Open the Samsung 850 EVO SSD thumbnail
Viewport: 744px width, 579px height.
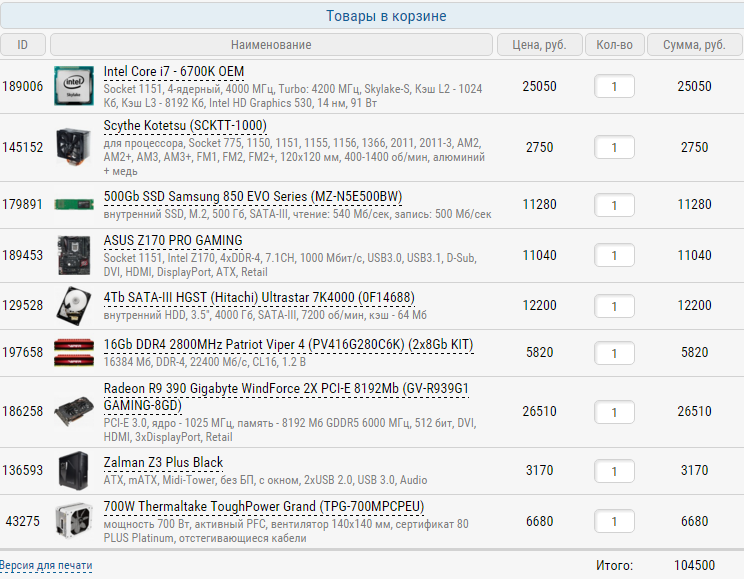(74, 205)
